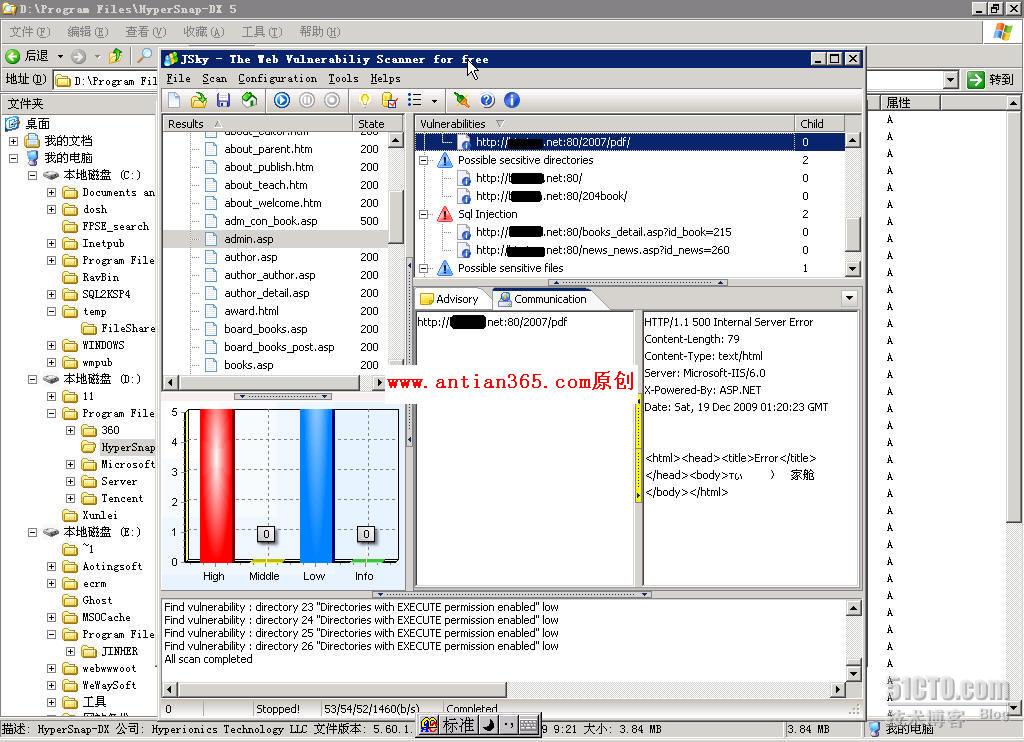
Task: Sort by the Vulnerabilities column header
Action: 605,123
